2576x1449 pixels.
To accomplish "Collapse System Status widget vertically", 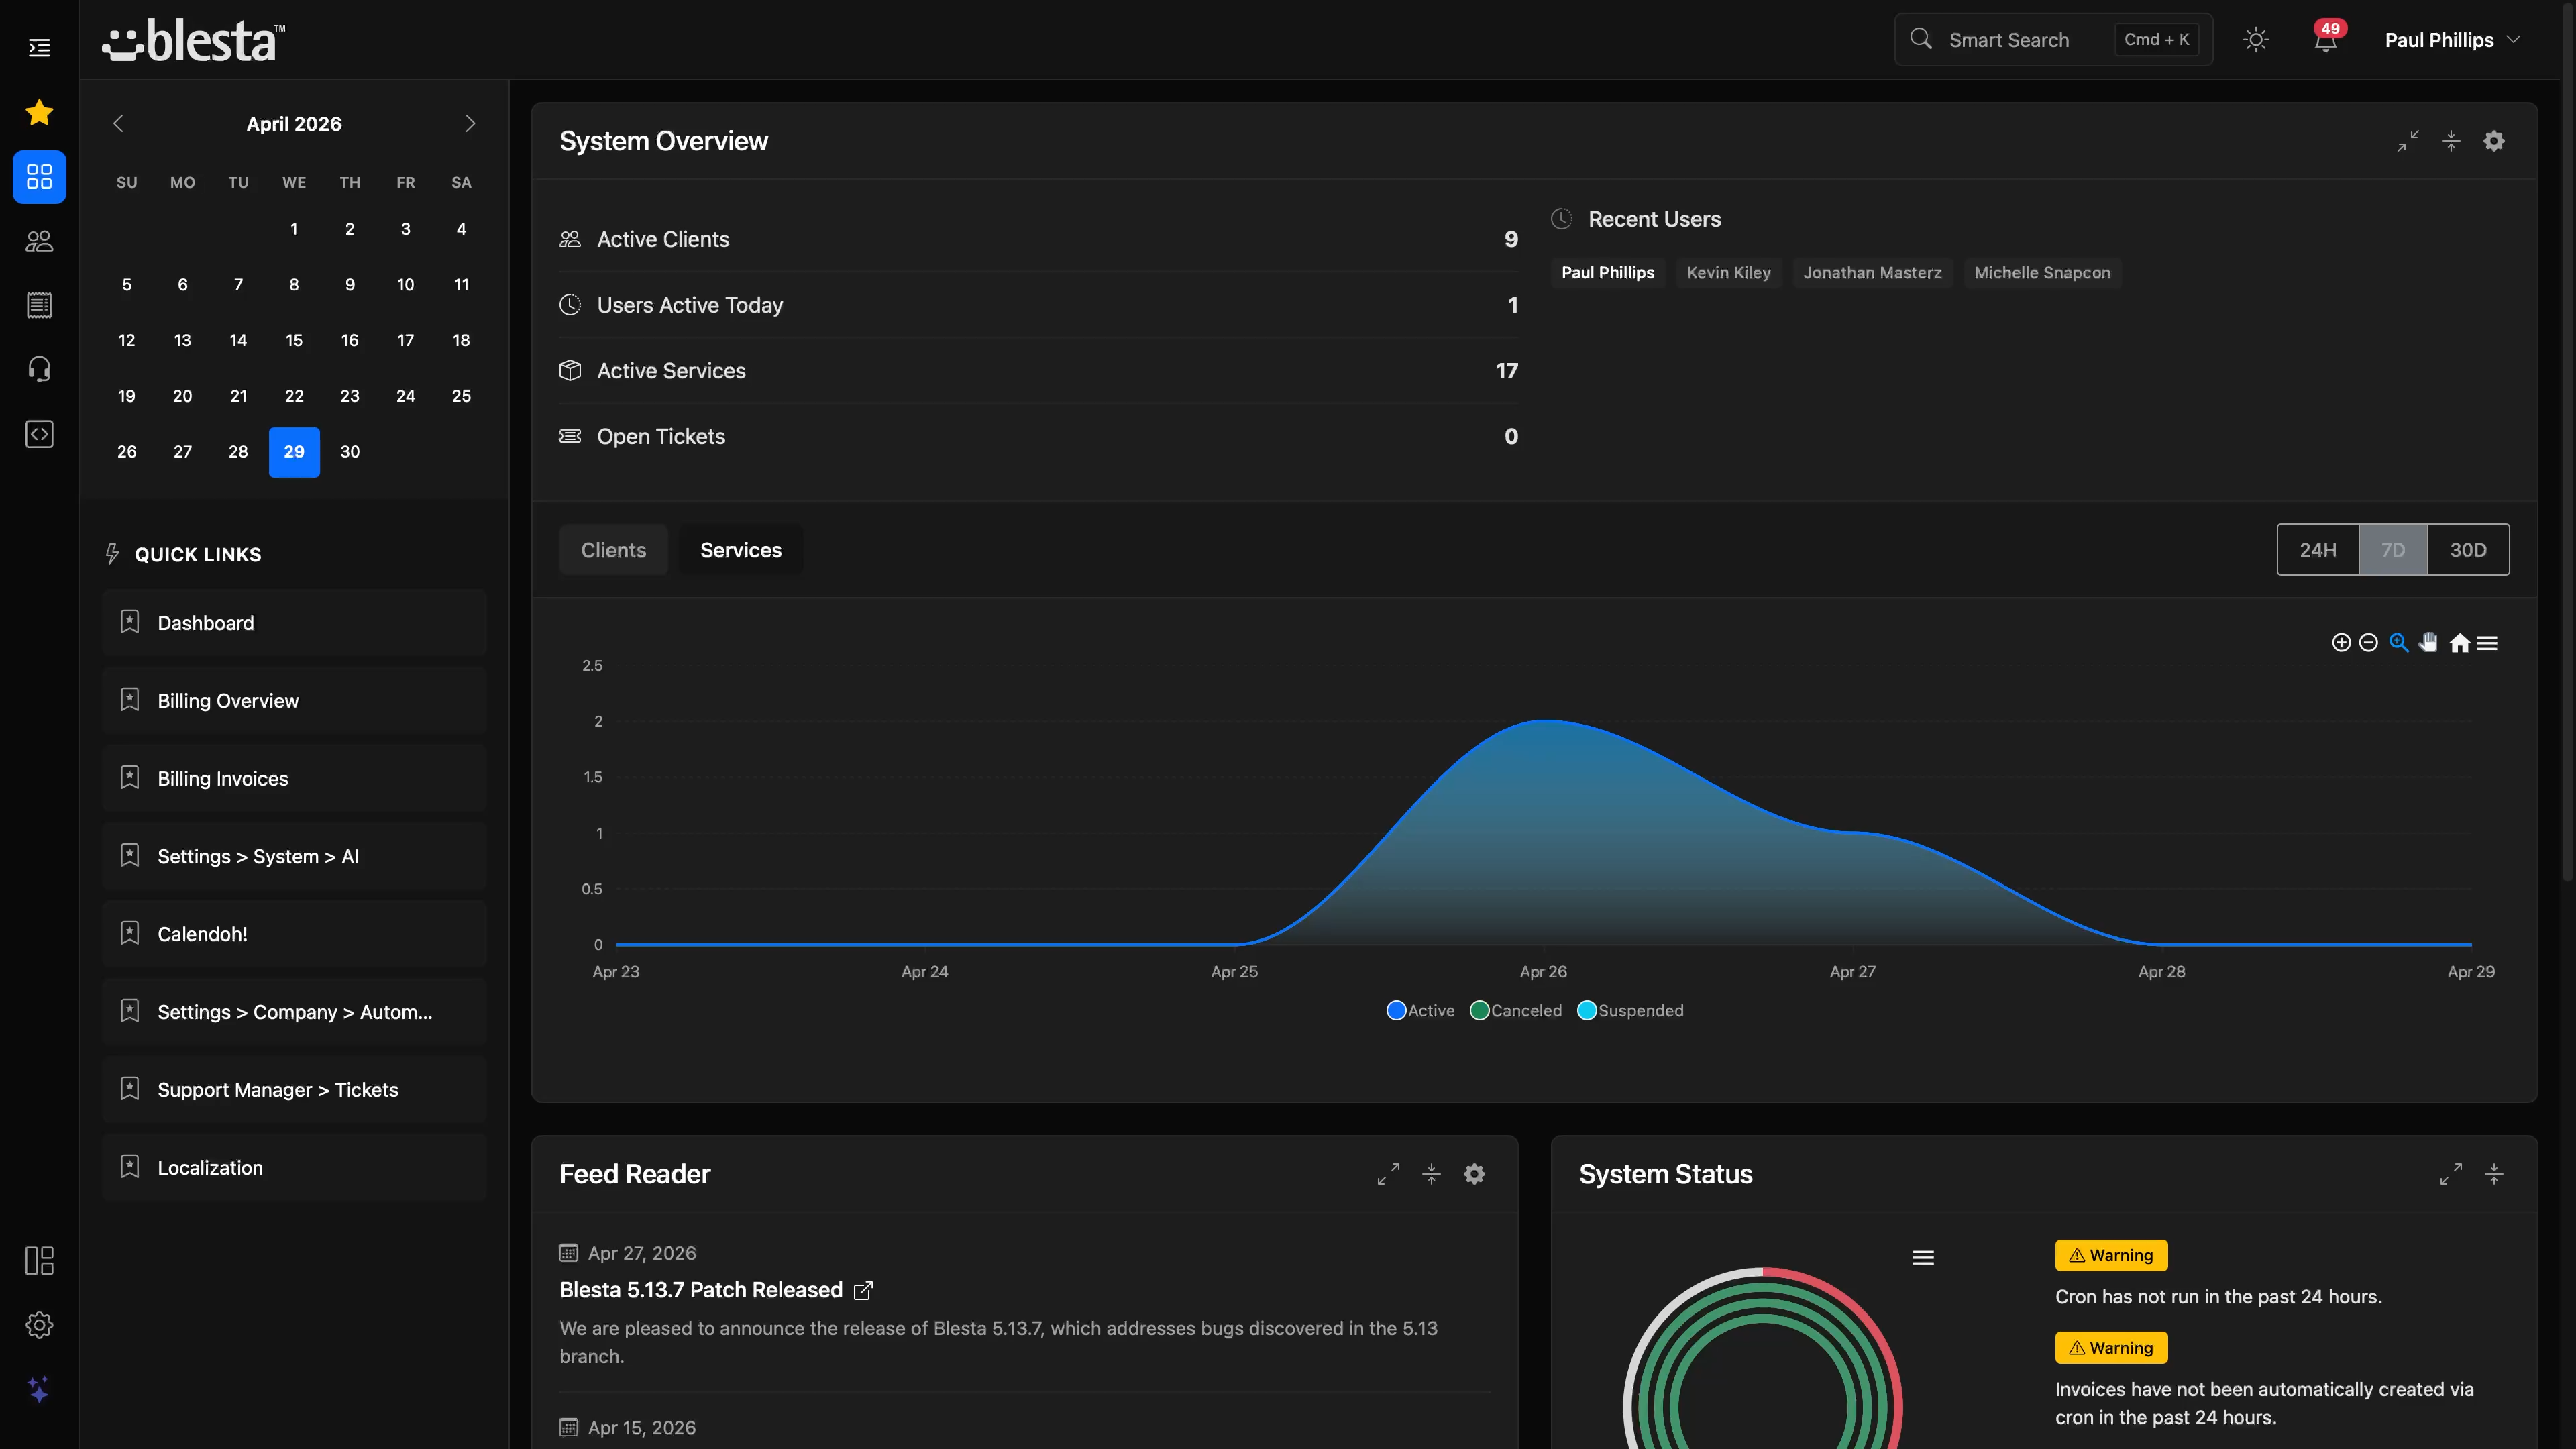I will click(2494, 1174).
